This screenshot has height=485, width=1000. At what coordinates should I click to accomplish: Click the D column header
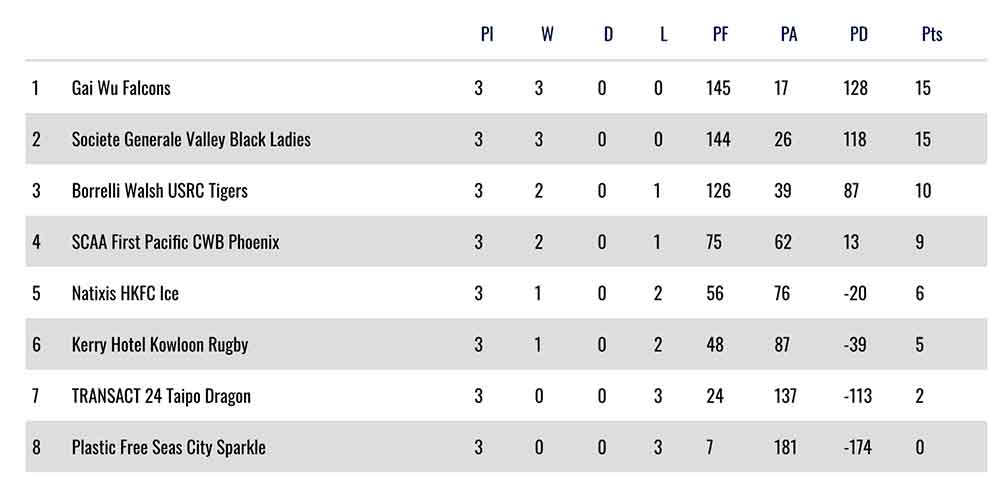pos(608,34)
